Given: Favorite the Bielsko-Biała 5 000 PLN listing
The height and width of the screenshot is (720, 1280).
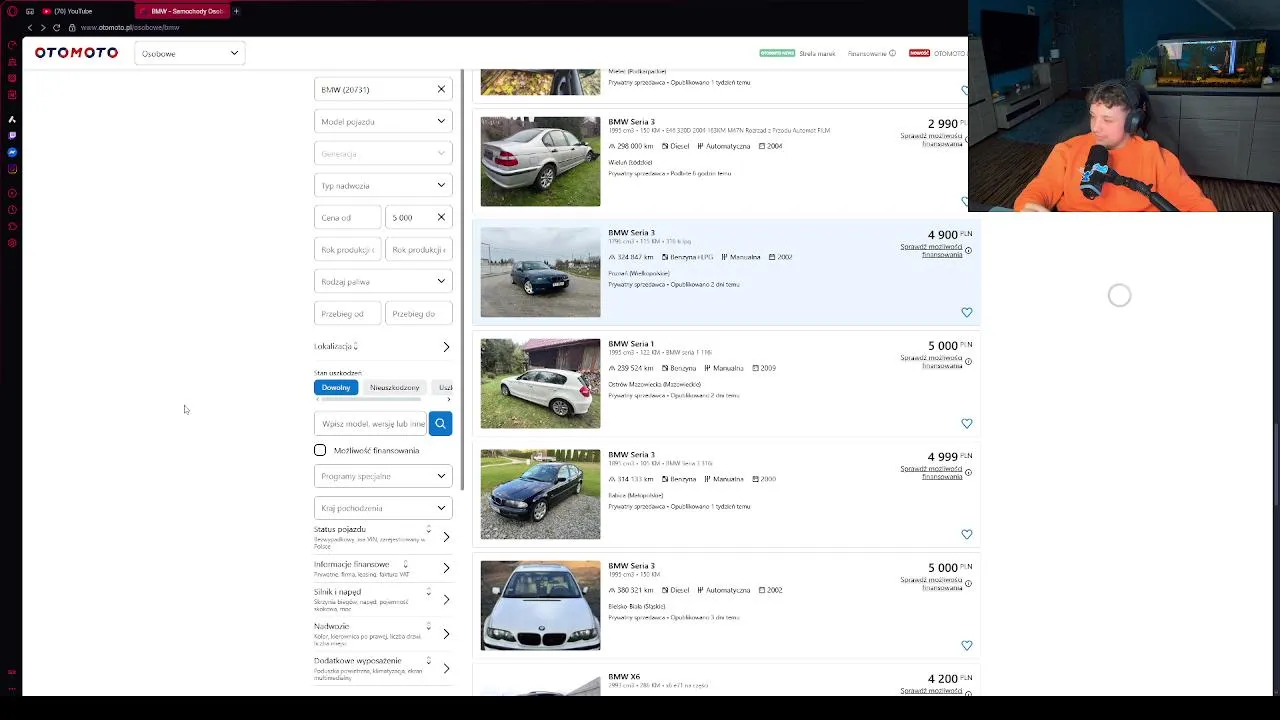Looking at the screenshot, I should pos(966,645).
